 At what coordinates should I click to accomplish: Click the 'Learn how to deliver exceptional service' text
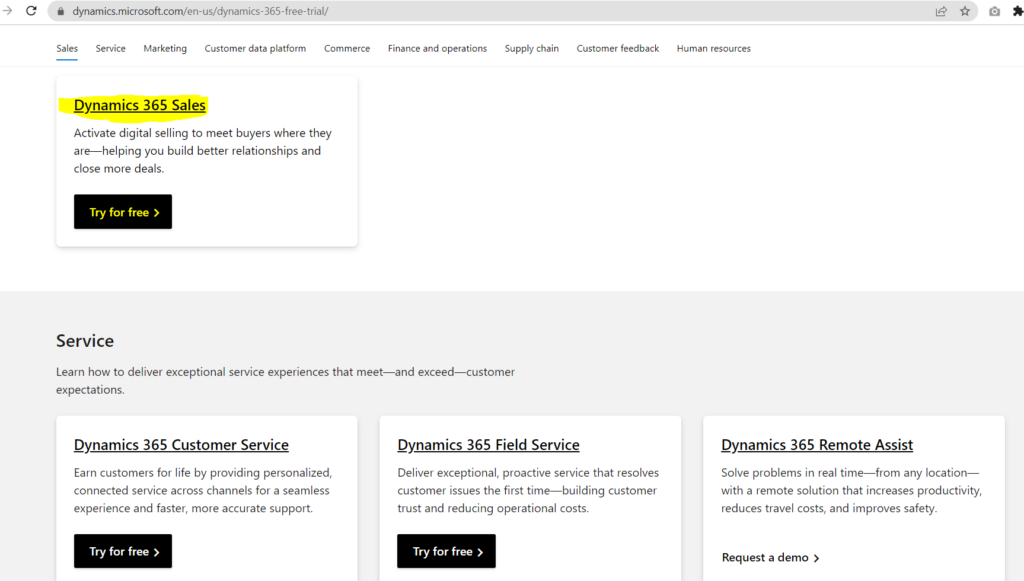tap(285, 381)
